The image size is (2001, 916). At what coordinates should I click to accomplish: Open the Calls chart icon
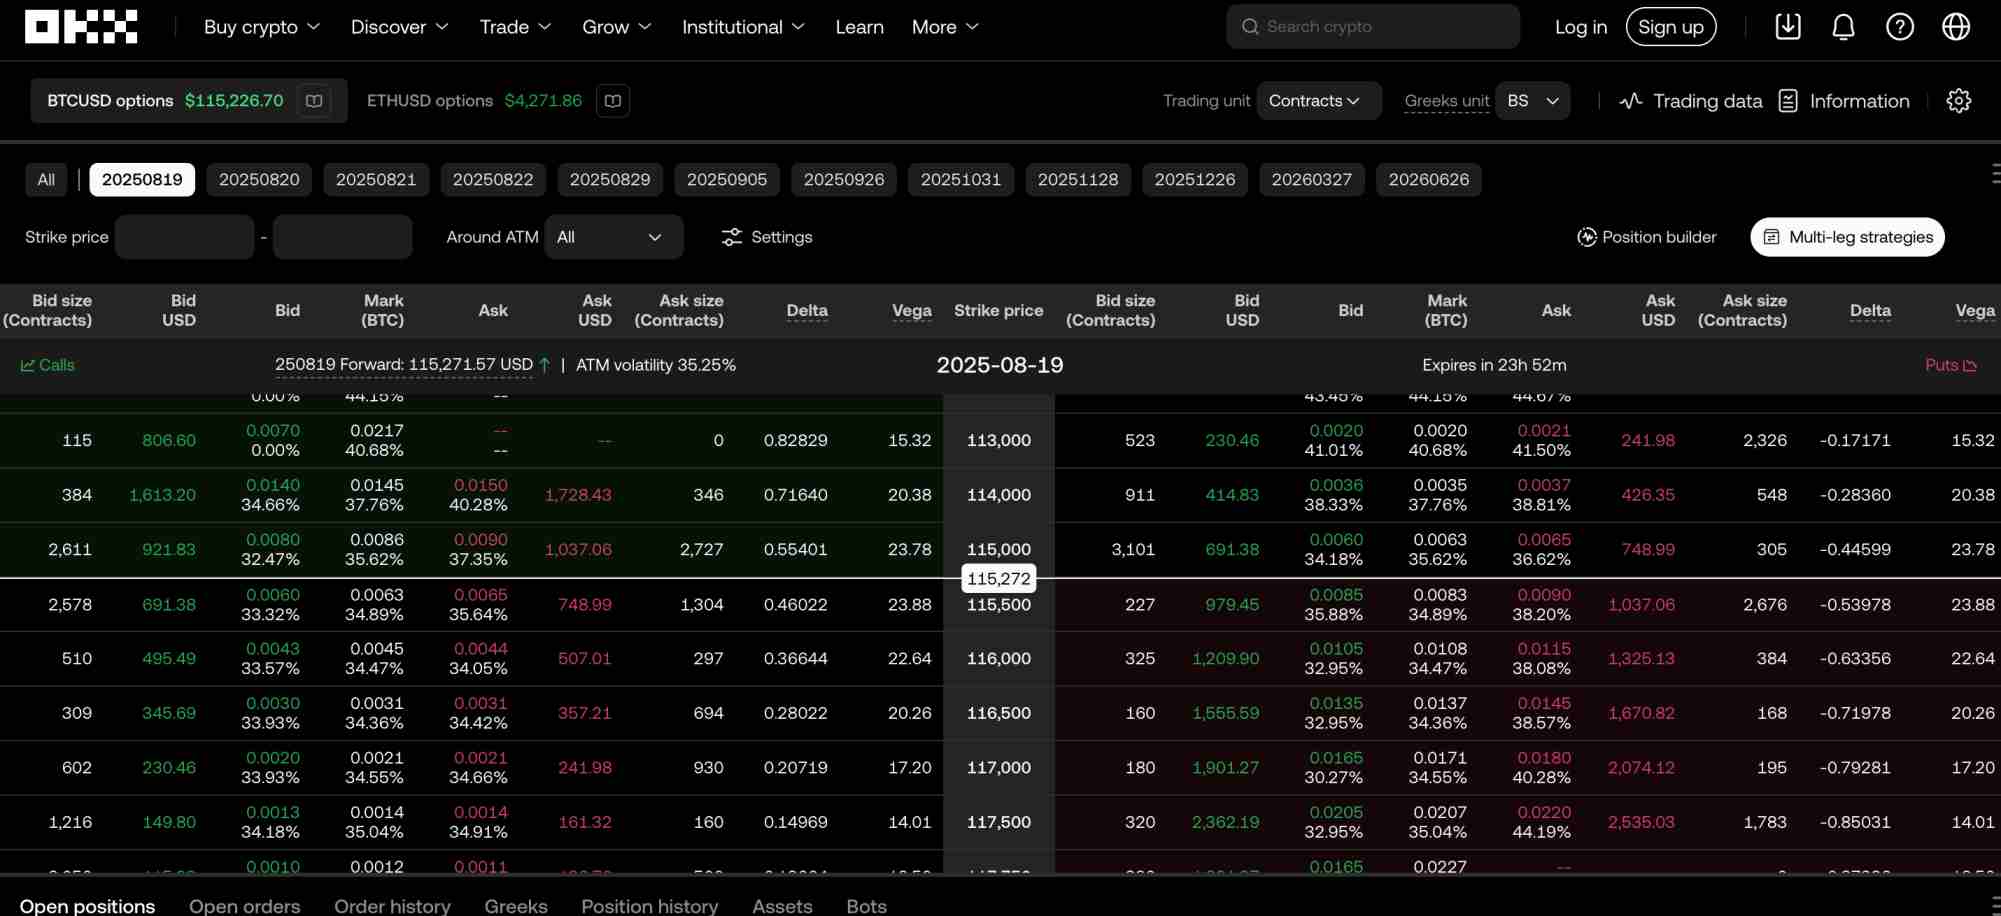(x=29, y=365)
